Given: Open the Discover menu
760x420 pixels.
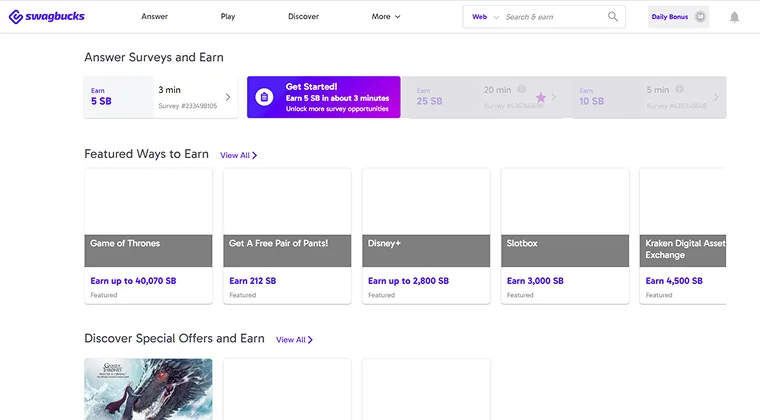Looking at the screenshot, I should click(303, 16).
